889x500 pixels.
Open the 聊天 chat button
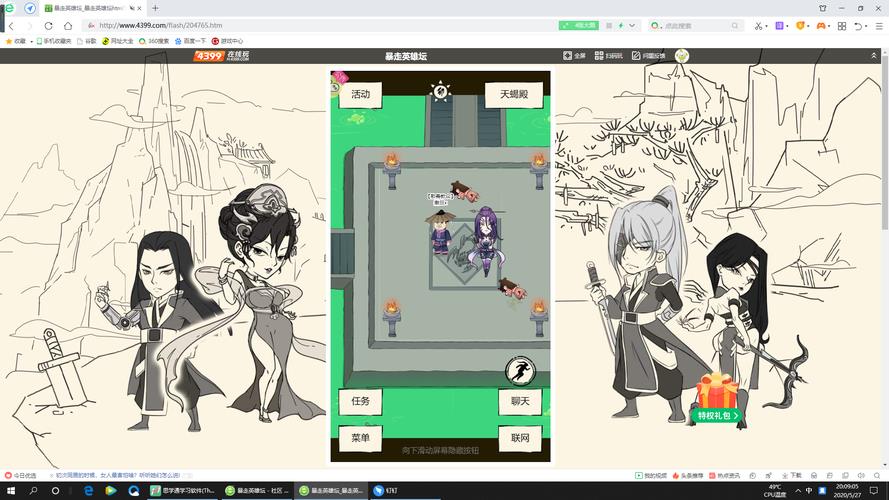(x=520, y=401)
